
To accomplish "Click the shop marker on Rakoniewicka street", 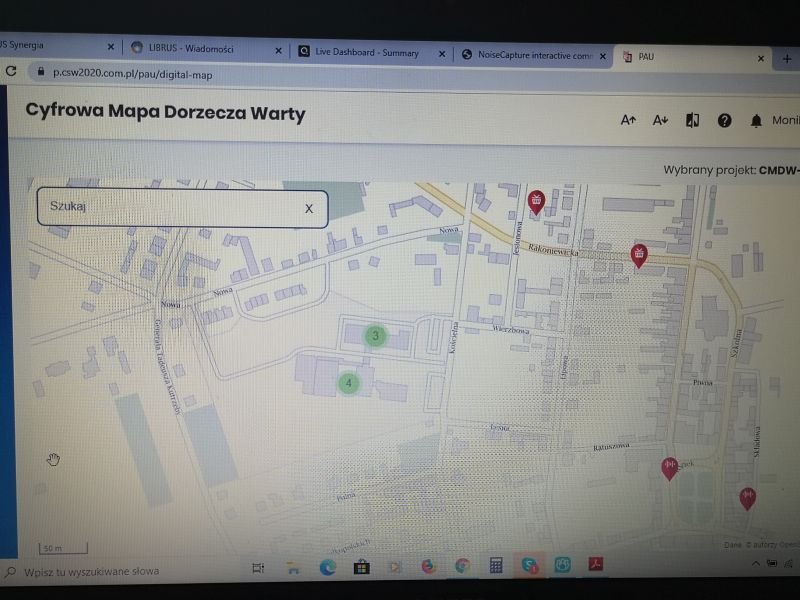I will point(639,255).
